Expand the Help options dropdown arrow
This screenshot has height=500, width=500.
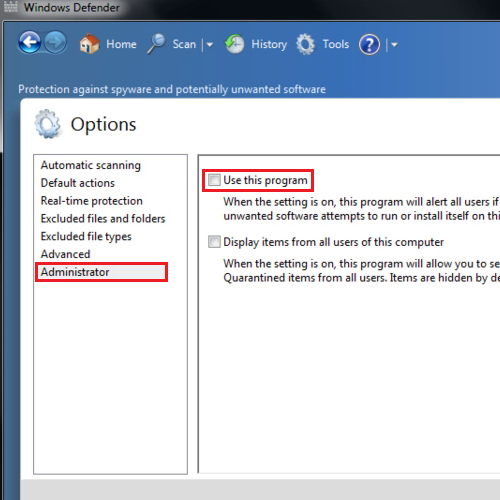tap(394, 44)
